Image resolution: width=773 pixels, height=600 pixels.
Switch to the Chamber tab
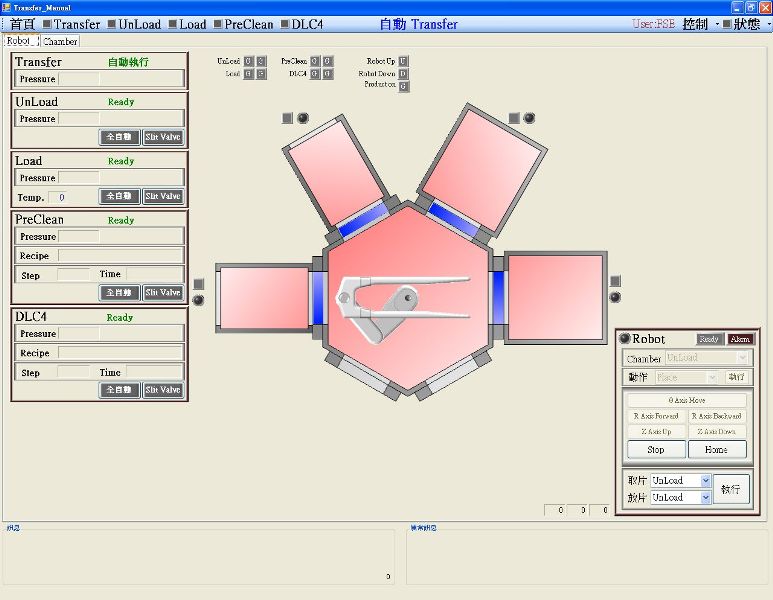click(x=60, y=42)
